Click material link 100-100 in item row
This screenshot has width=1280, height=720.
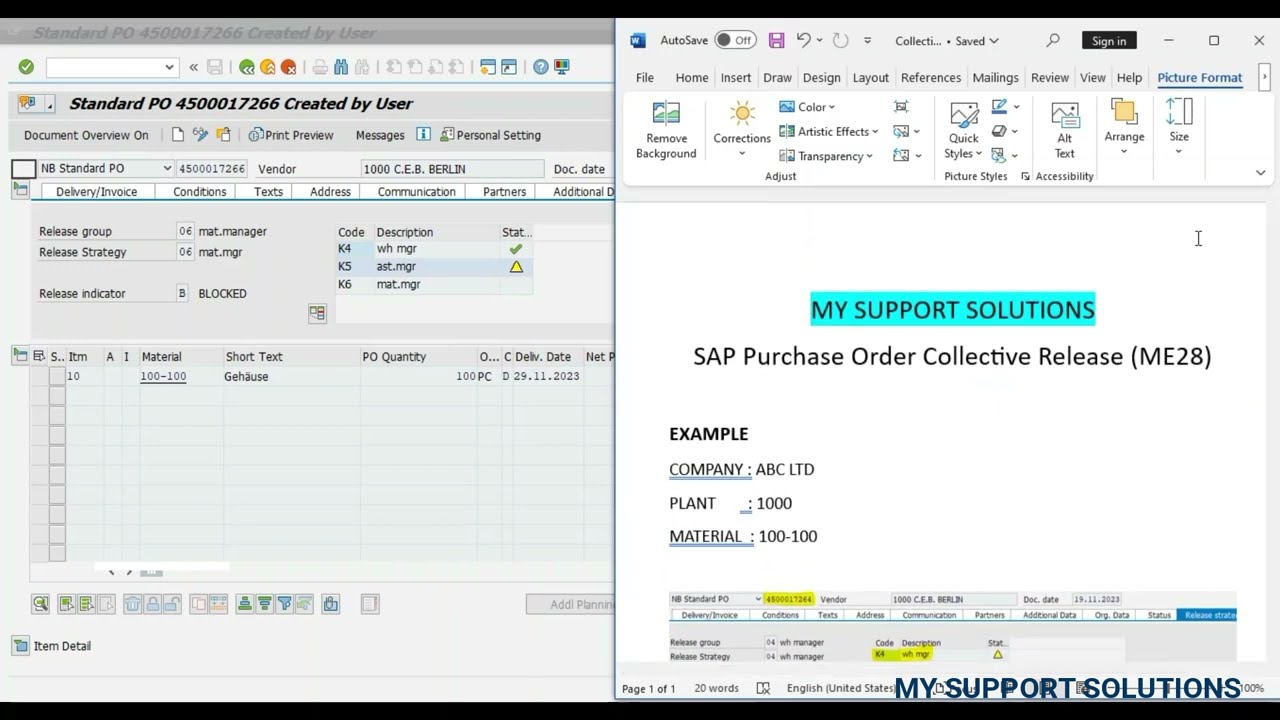coord(163,377)
